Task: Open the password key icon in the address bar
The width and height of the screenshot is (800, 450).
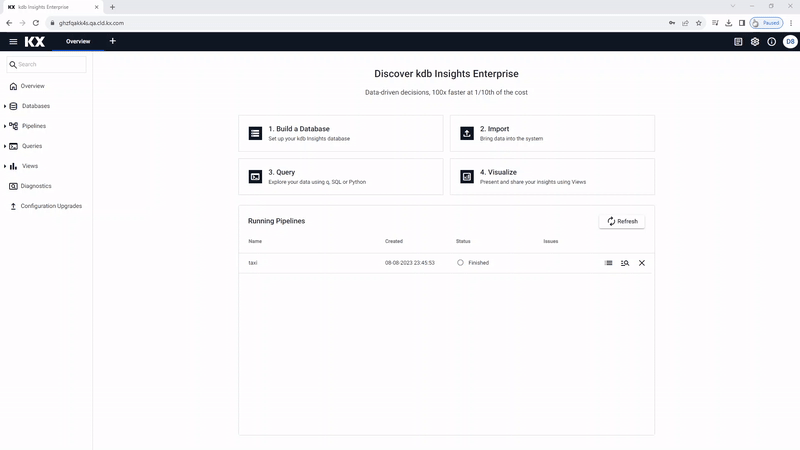Action: [x=672, y=23]
